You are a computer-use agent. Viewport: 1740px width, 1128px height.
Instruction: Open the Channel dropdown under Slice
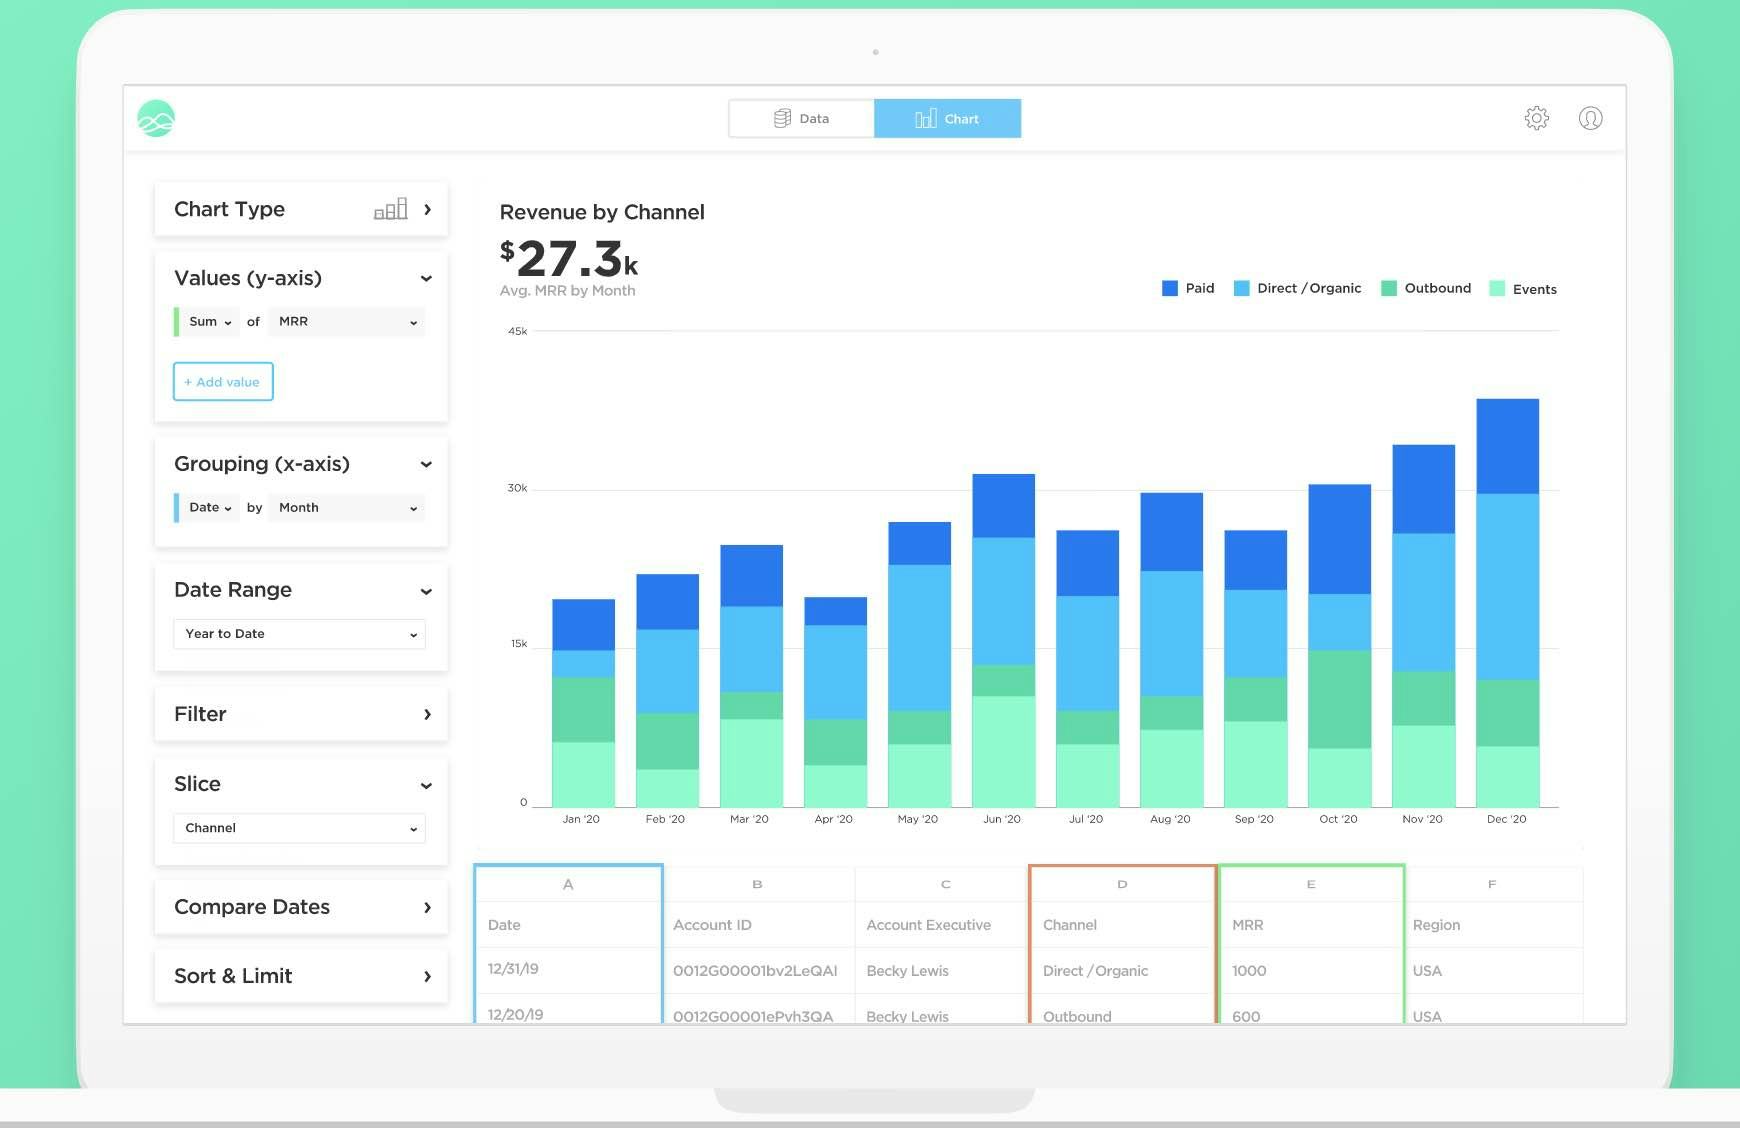(299, 828)
